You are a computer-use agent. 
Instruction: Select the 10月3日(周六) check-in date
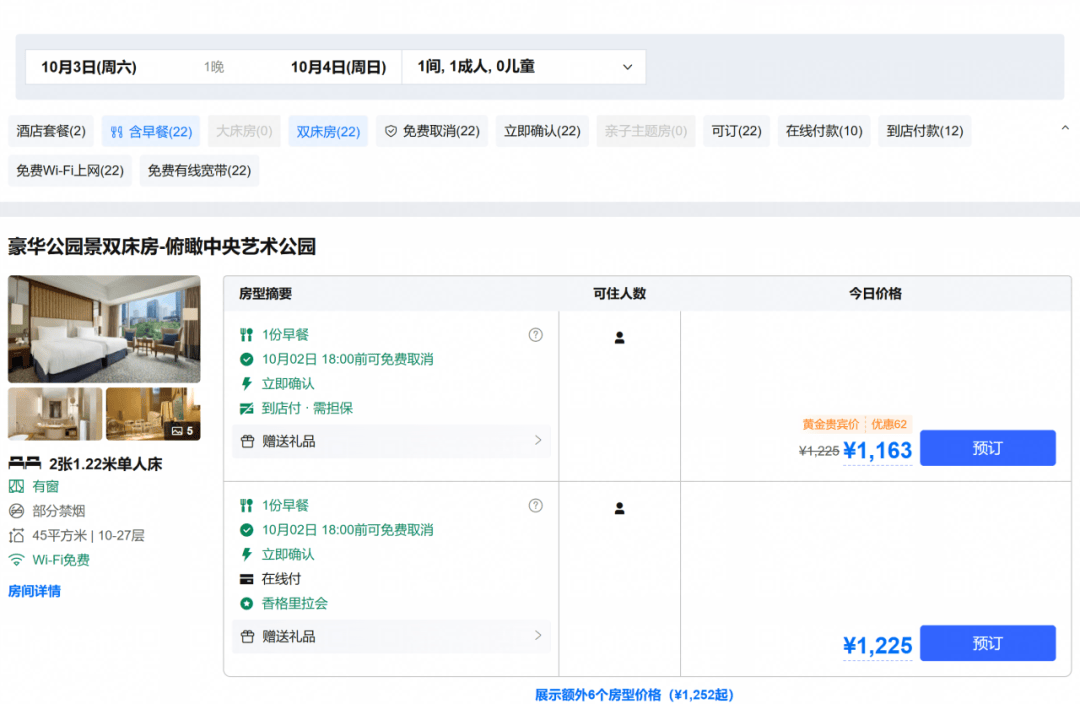(89, 67)
